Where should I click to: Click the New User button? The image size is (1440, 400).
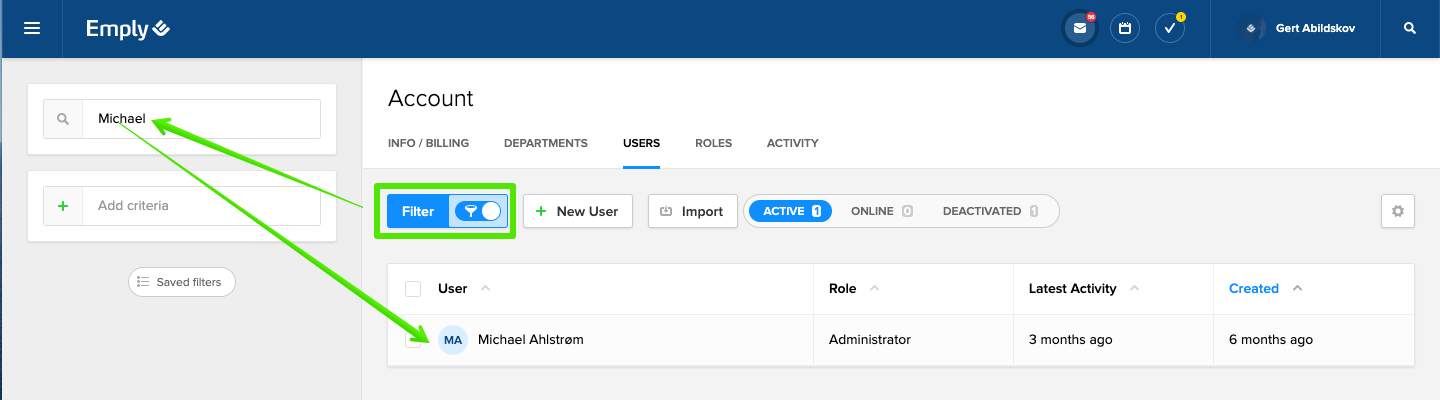click(577, 211)
